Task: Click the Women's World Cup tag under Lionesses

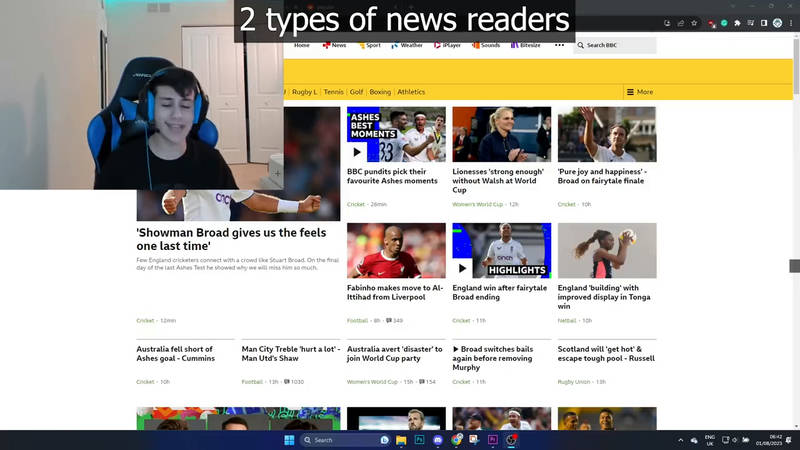Action: coord(478,204)
